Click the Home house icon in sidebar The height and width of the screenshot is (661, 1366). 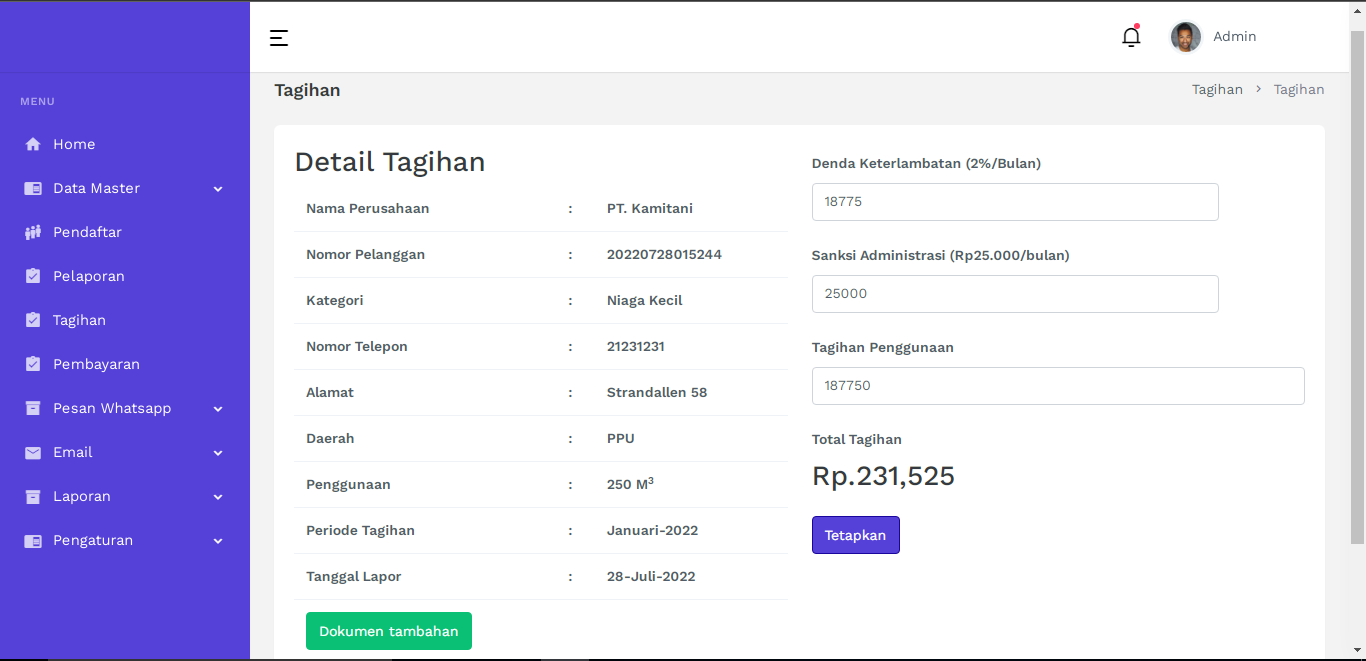pyautogui.click(x=33, y=144)
